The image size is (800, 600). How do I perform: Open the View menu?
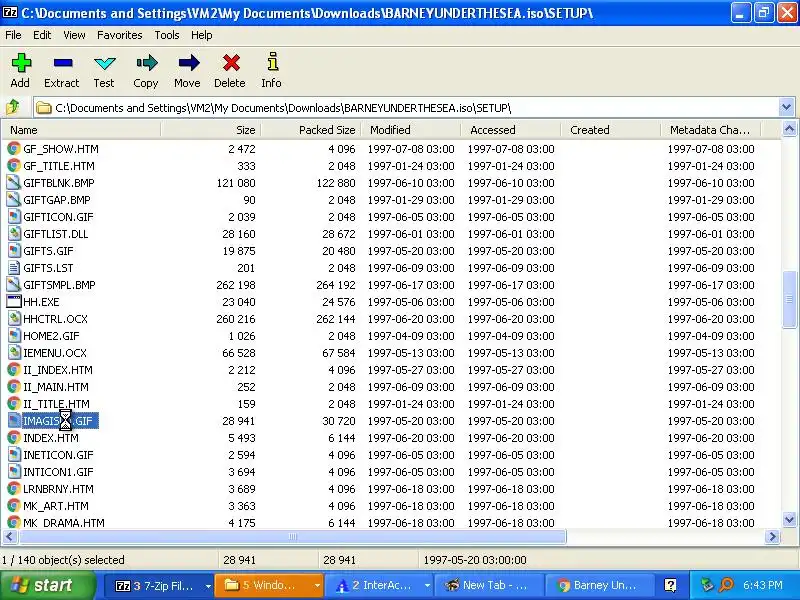click(x=74, y=35)
